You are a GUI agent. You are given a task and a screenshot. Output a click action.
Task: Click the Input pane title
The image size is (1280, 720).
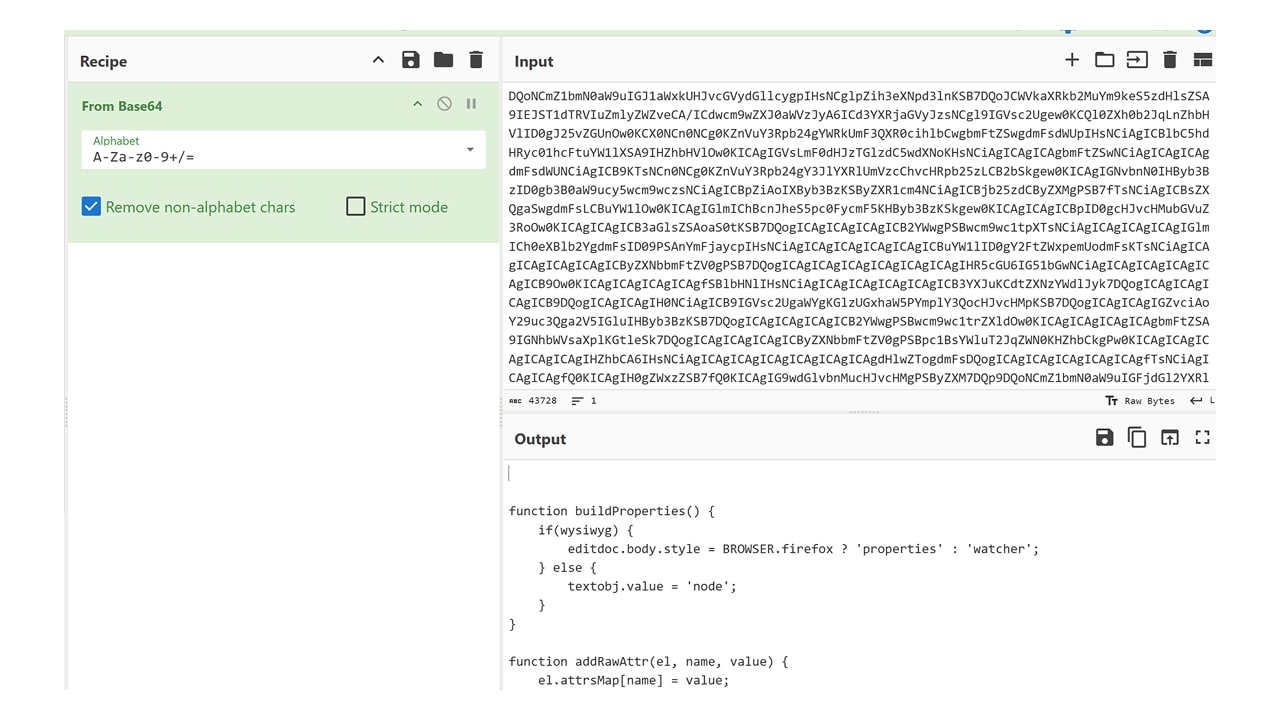click(534, 62)
